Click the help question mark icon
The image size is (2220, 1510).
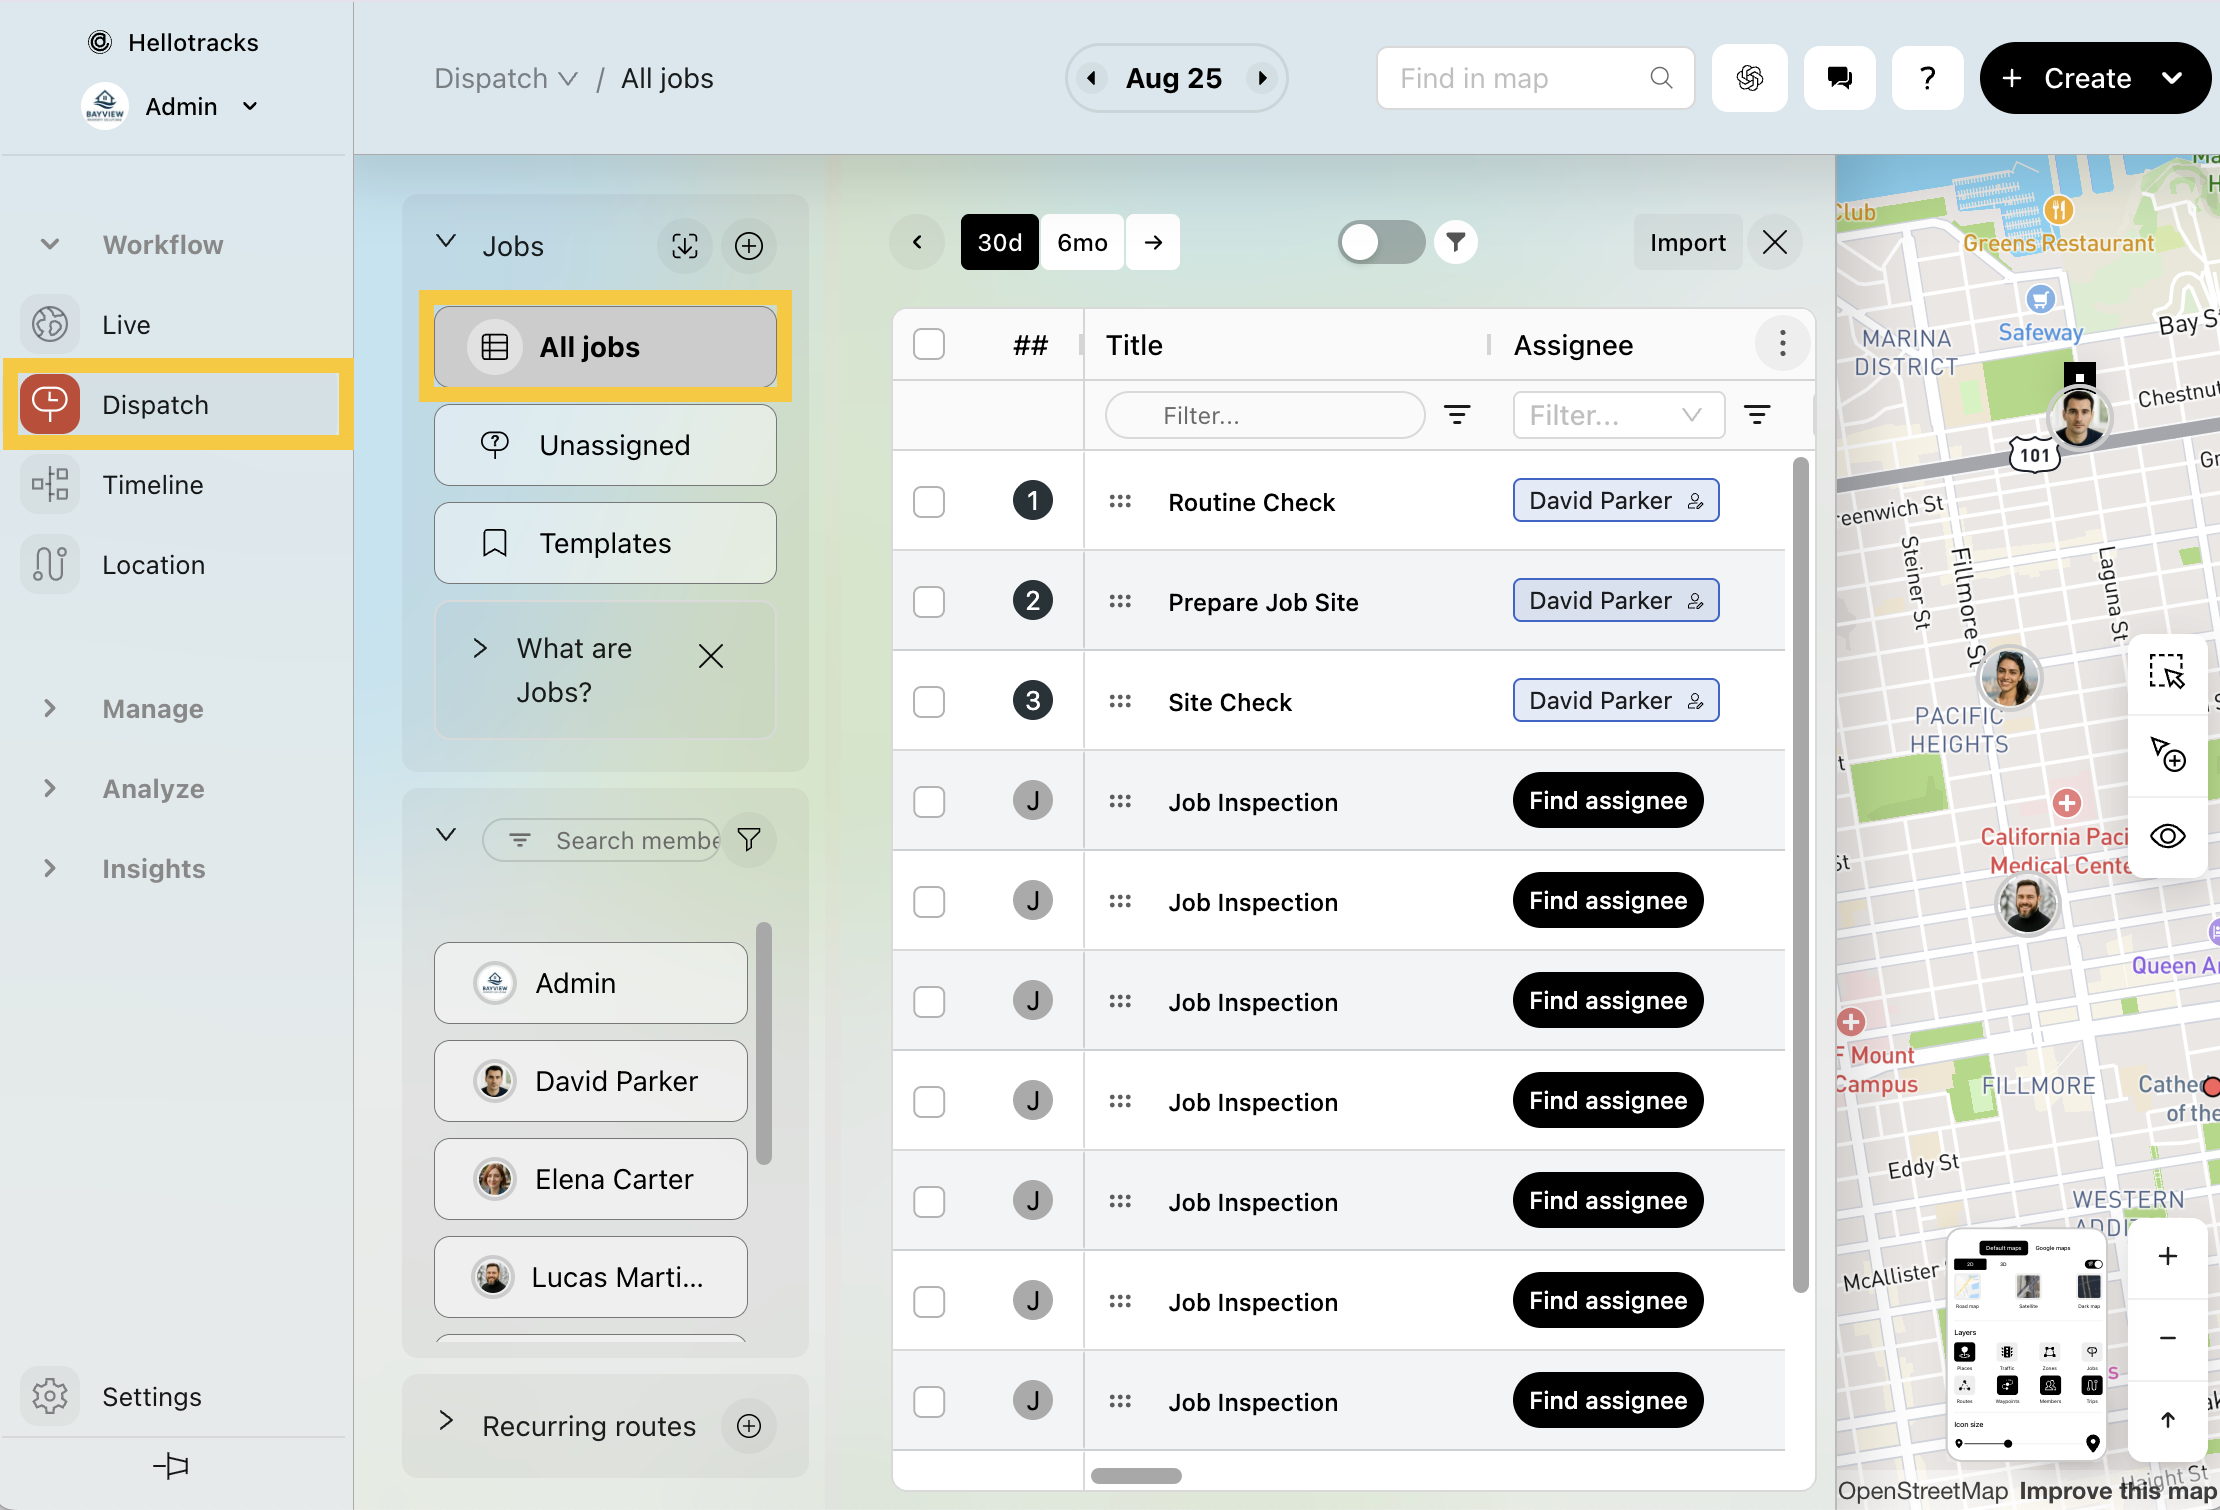click(1927, 78)
